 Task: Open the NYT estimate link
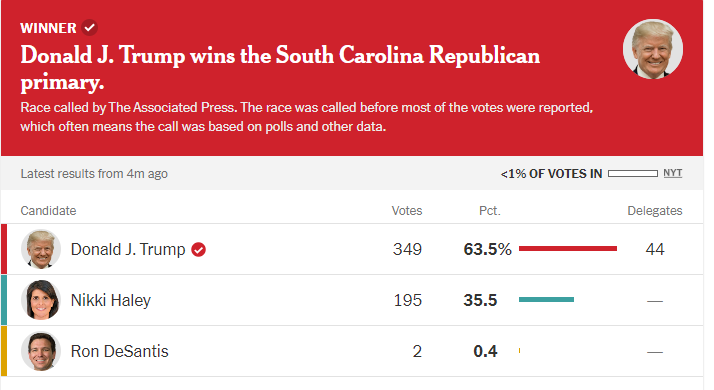(673, 173)
